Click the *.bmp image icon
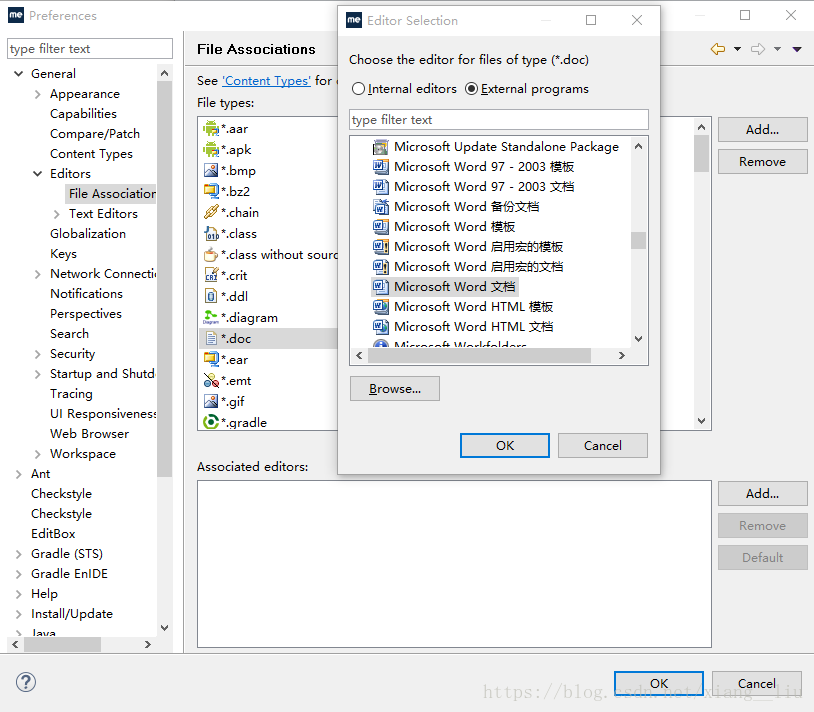 click(x=211, y=170)
